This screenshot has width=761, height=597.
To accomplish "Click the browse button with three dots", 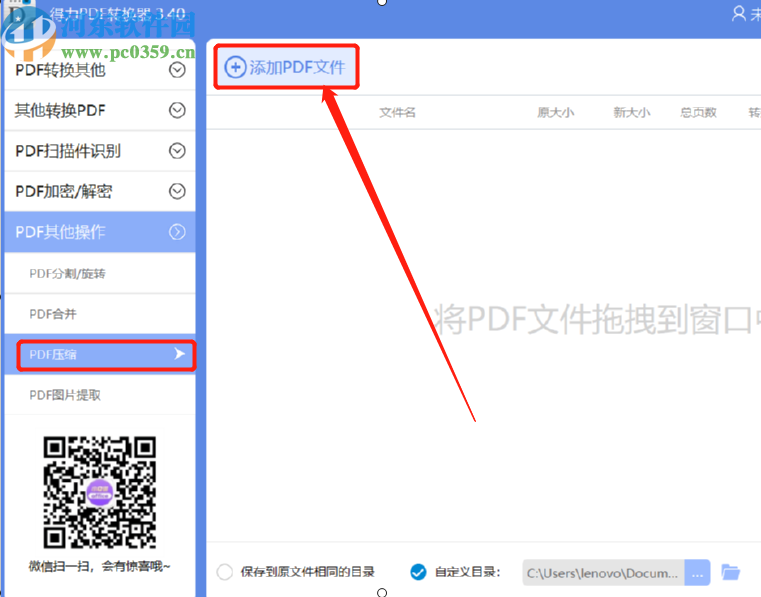I will click(x=697, y=573).
